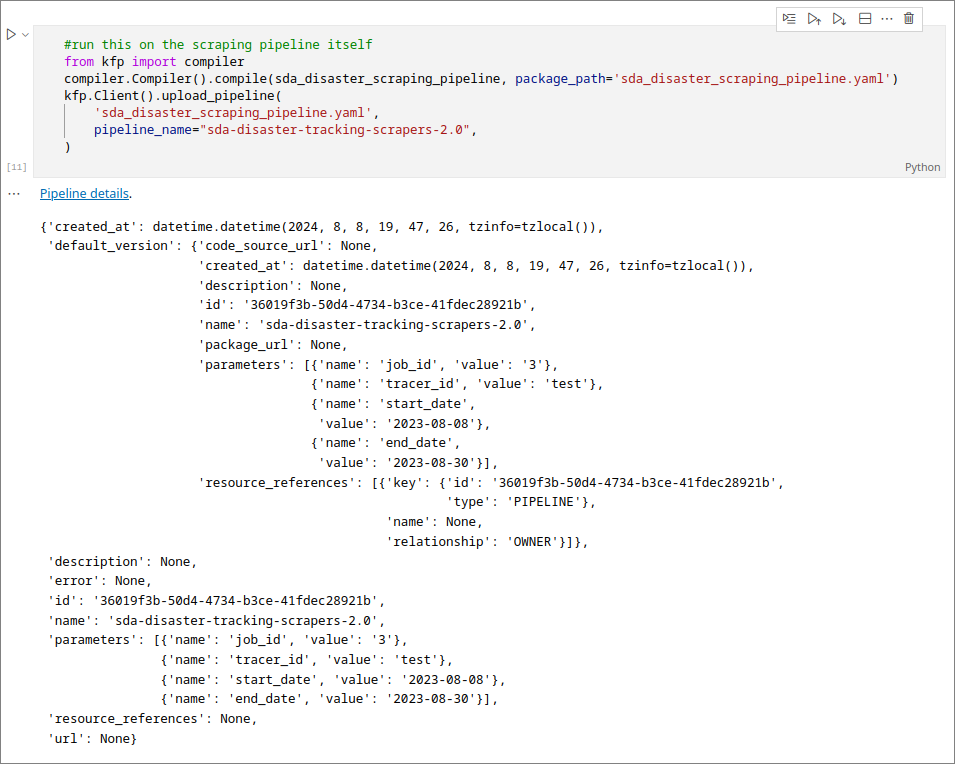Open the Pipeline details link

coord(84,193)
